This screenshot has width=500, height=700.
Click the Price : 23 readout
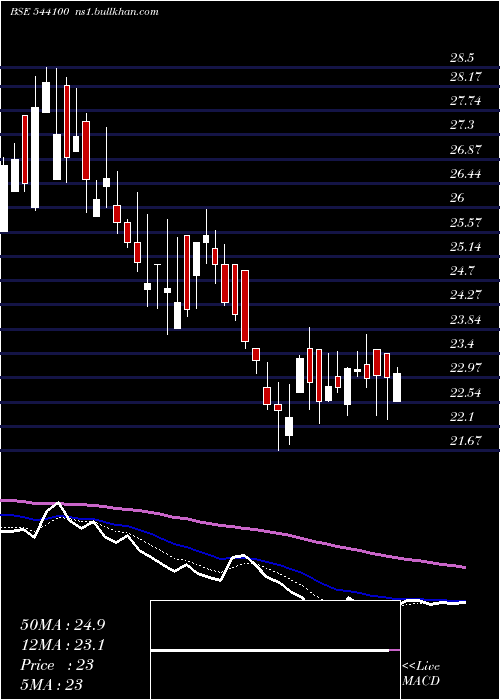(x=57, y=665)
